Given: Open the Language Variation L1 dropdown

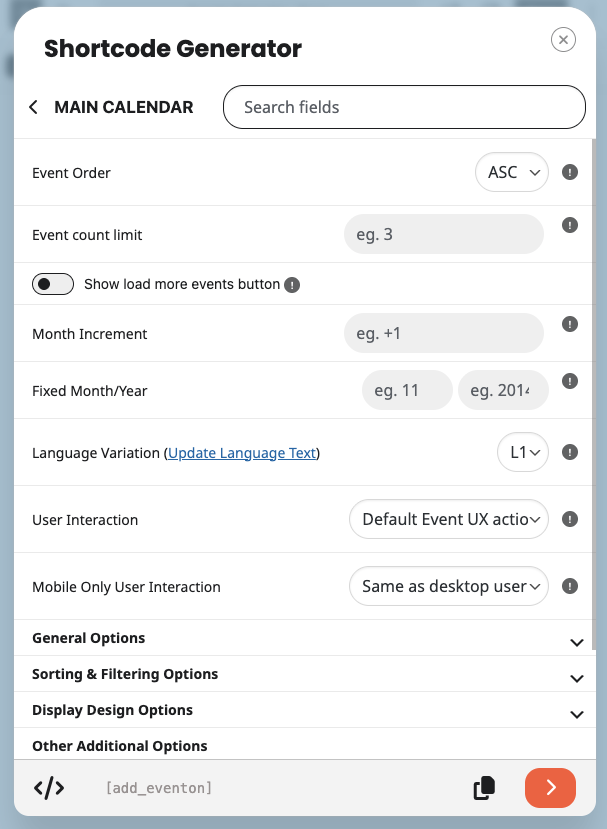Looking at the screenshot, I should [x=523, y=452].
